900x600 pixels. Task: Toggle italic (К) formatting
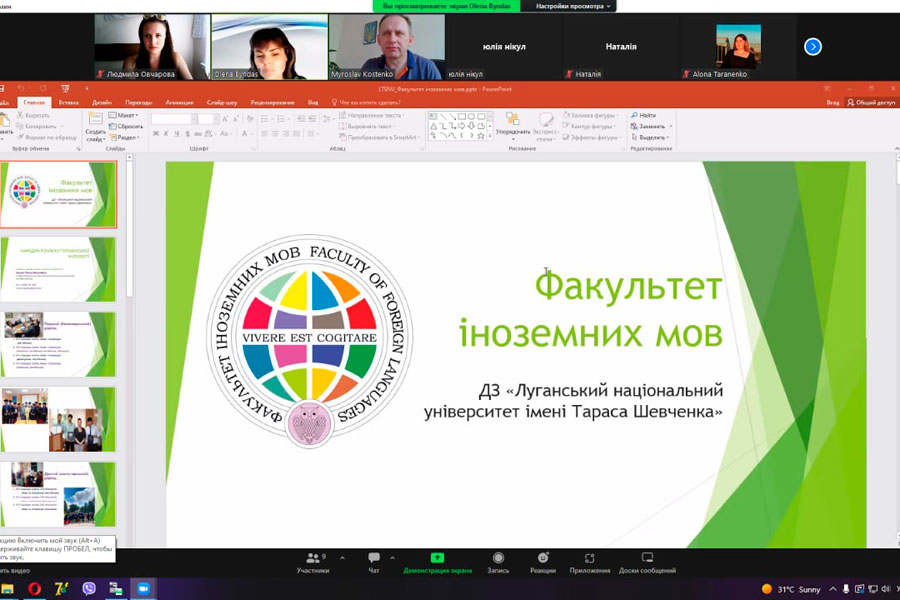click(166, 134)
